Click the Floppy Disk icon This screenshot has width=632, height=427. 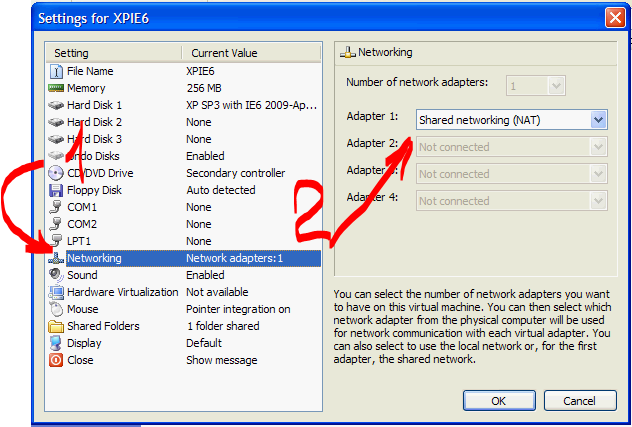pos(56,190)
